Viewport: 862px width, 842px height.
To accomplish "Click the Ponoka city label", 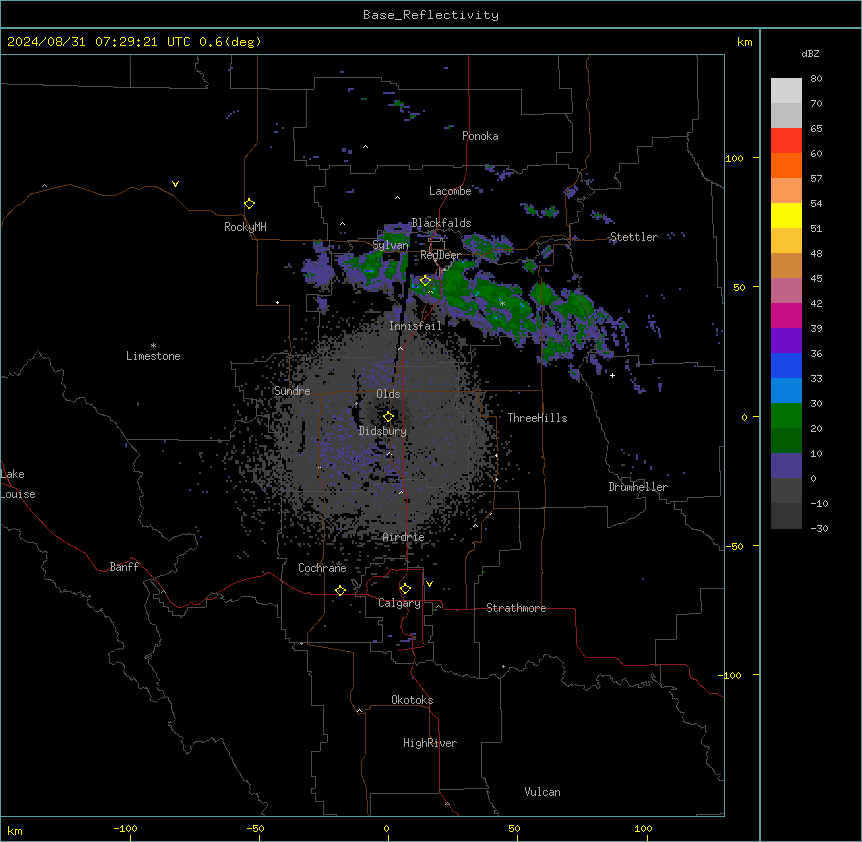I will [x=480, y=136].
